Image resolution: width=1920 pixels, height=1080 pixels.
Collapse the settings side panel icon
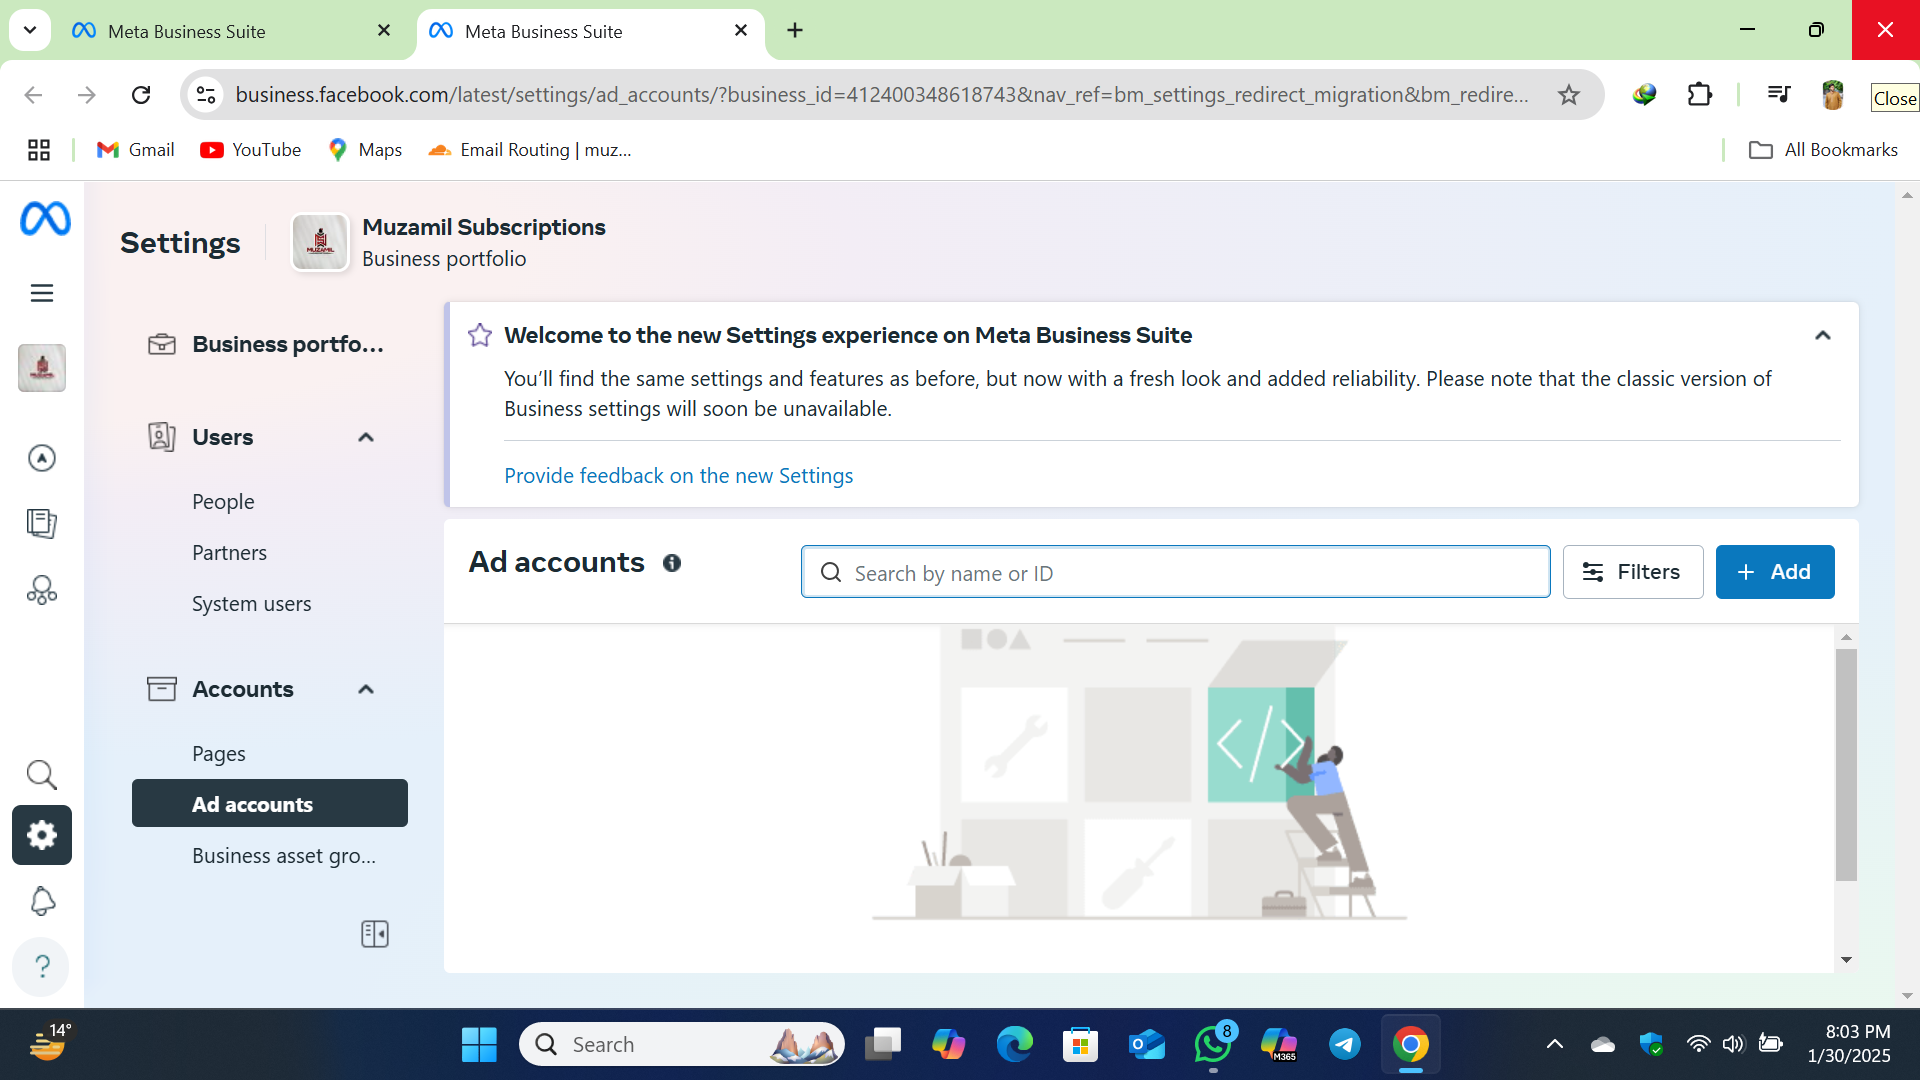click(375, 934)
